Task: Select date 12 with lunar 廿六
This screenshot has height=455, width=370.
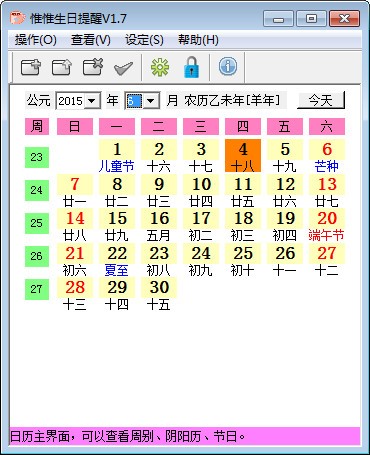Action: pyautogui.click(x=285, y=191)
